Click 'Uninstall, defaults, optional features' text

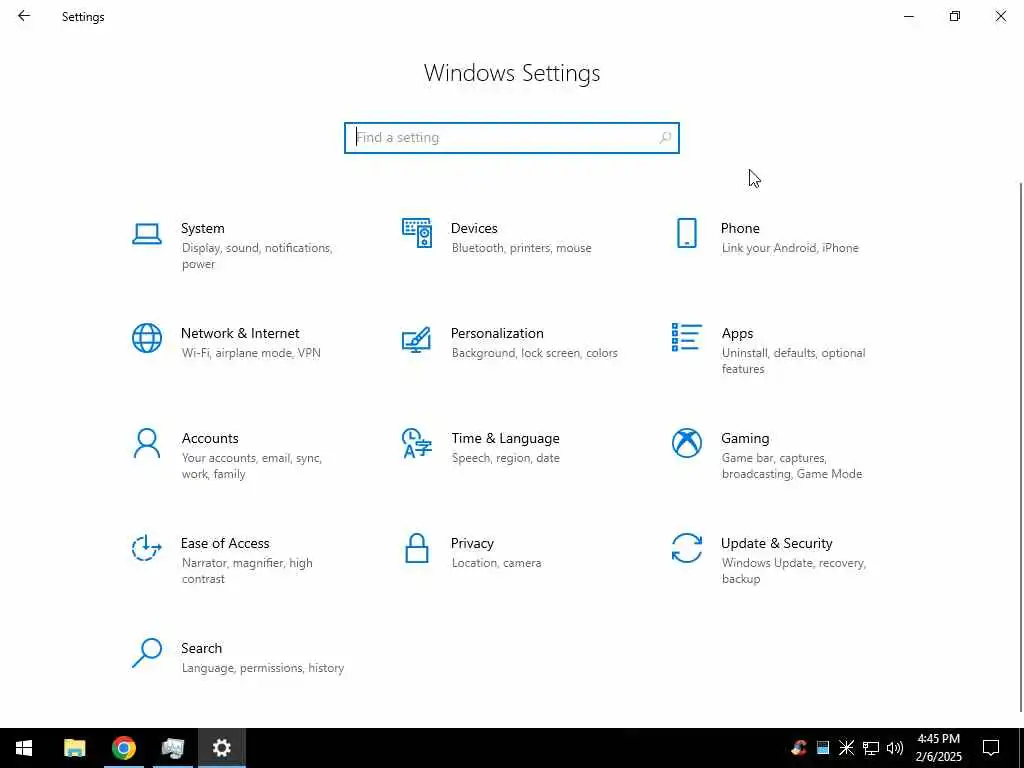793,361
